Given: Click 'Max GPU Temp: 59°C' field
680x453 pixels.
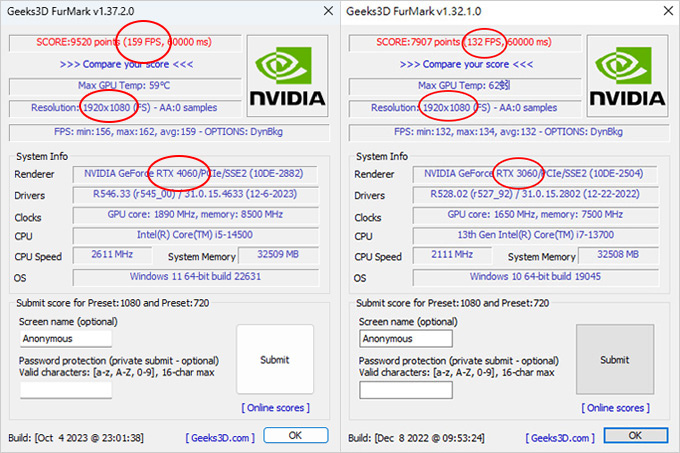Looking at the screenshot, I should [x=125, y=86].
